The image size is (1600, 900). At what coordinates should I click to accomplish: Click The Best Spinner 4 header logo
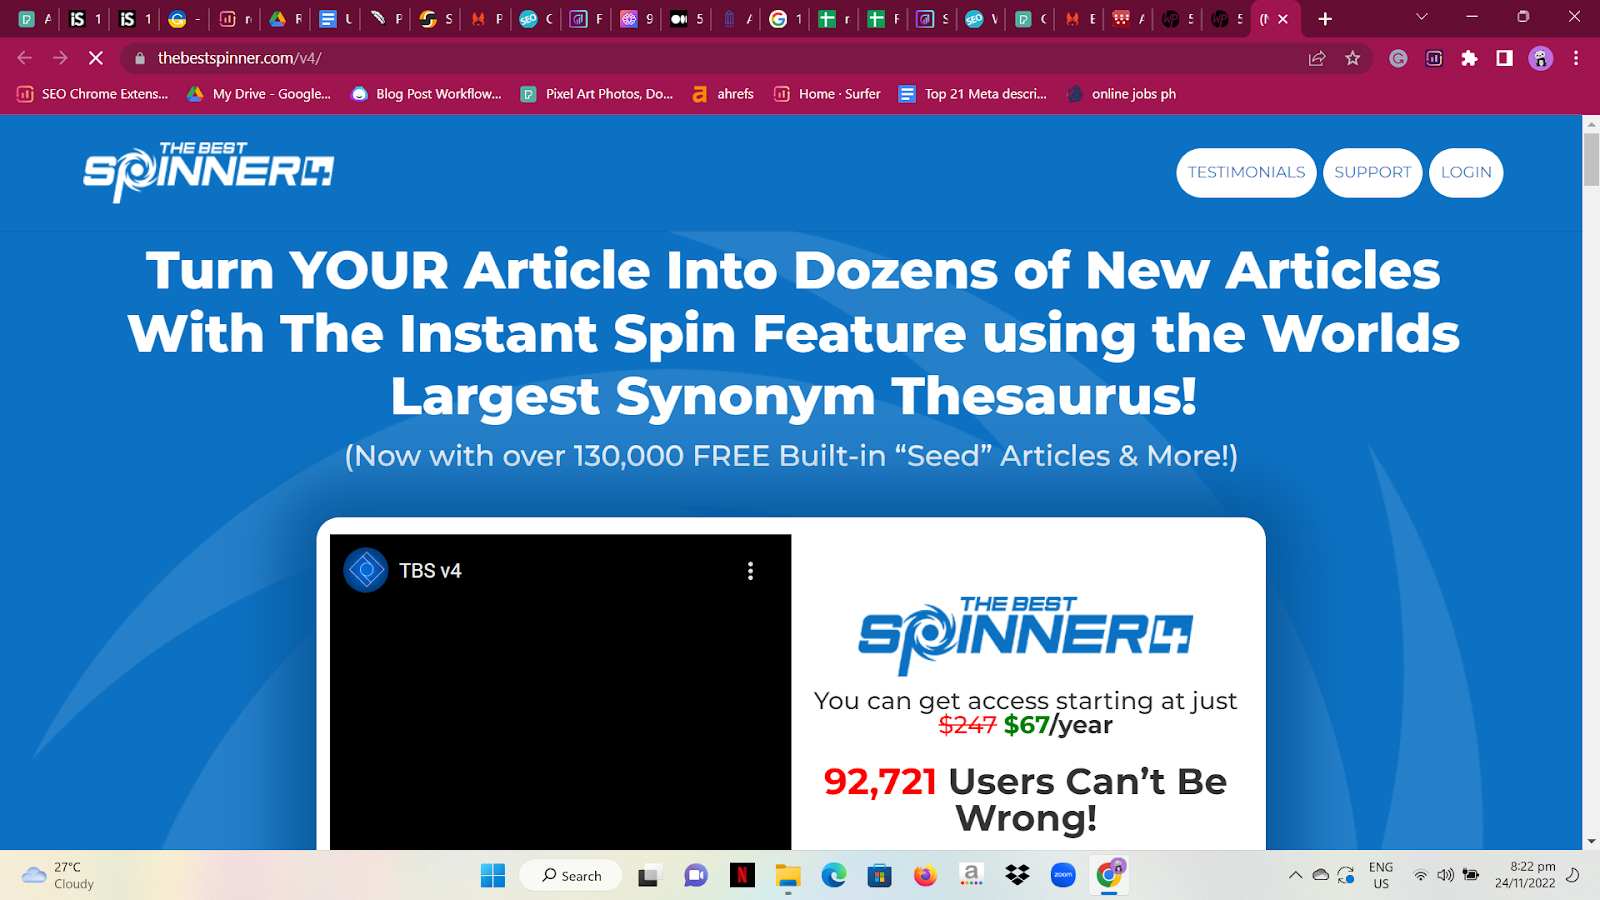[x=209, y=172]
